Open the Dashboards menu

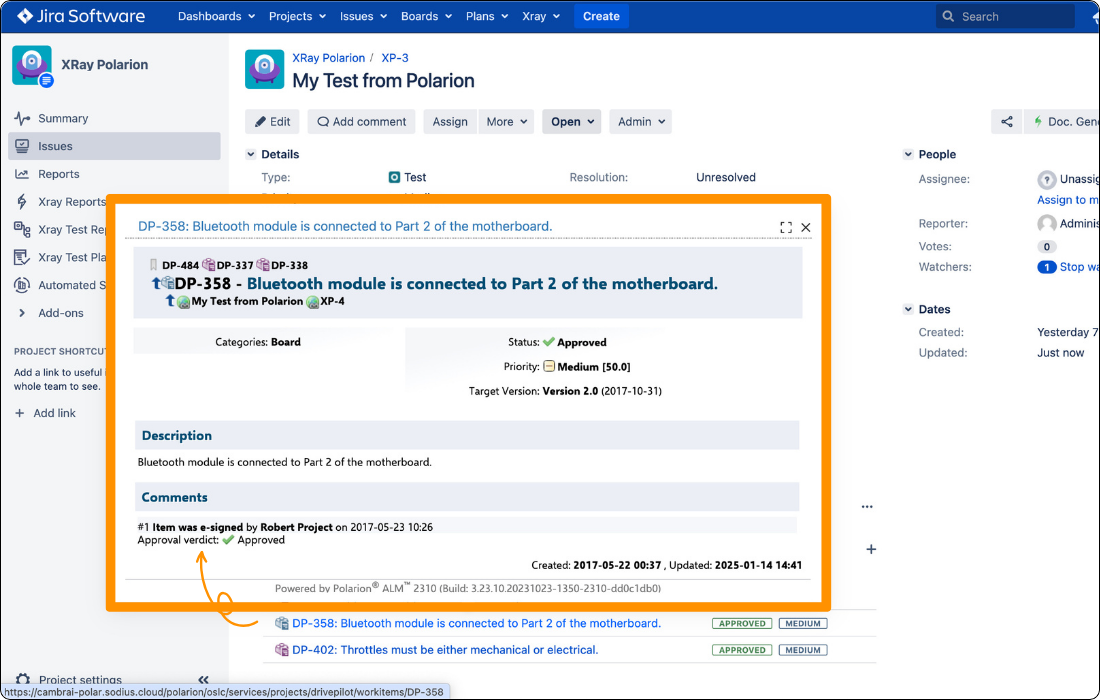click(216, 16)
